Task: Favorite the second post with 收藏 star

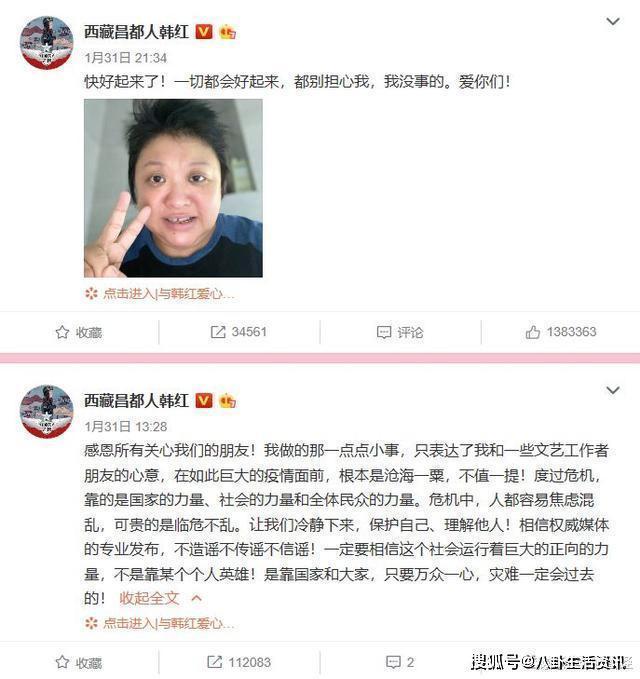Action: coord(78,662)
